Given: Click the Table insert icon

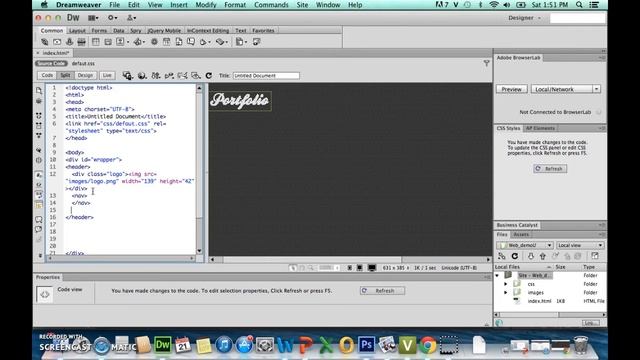Looking at the screenshot, I should (x=96, y=42).
